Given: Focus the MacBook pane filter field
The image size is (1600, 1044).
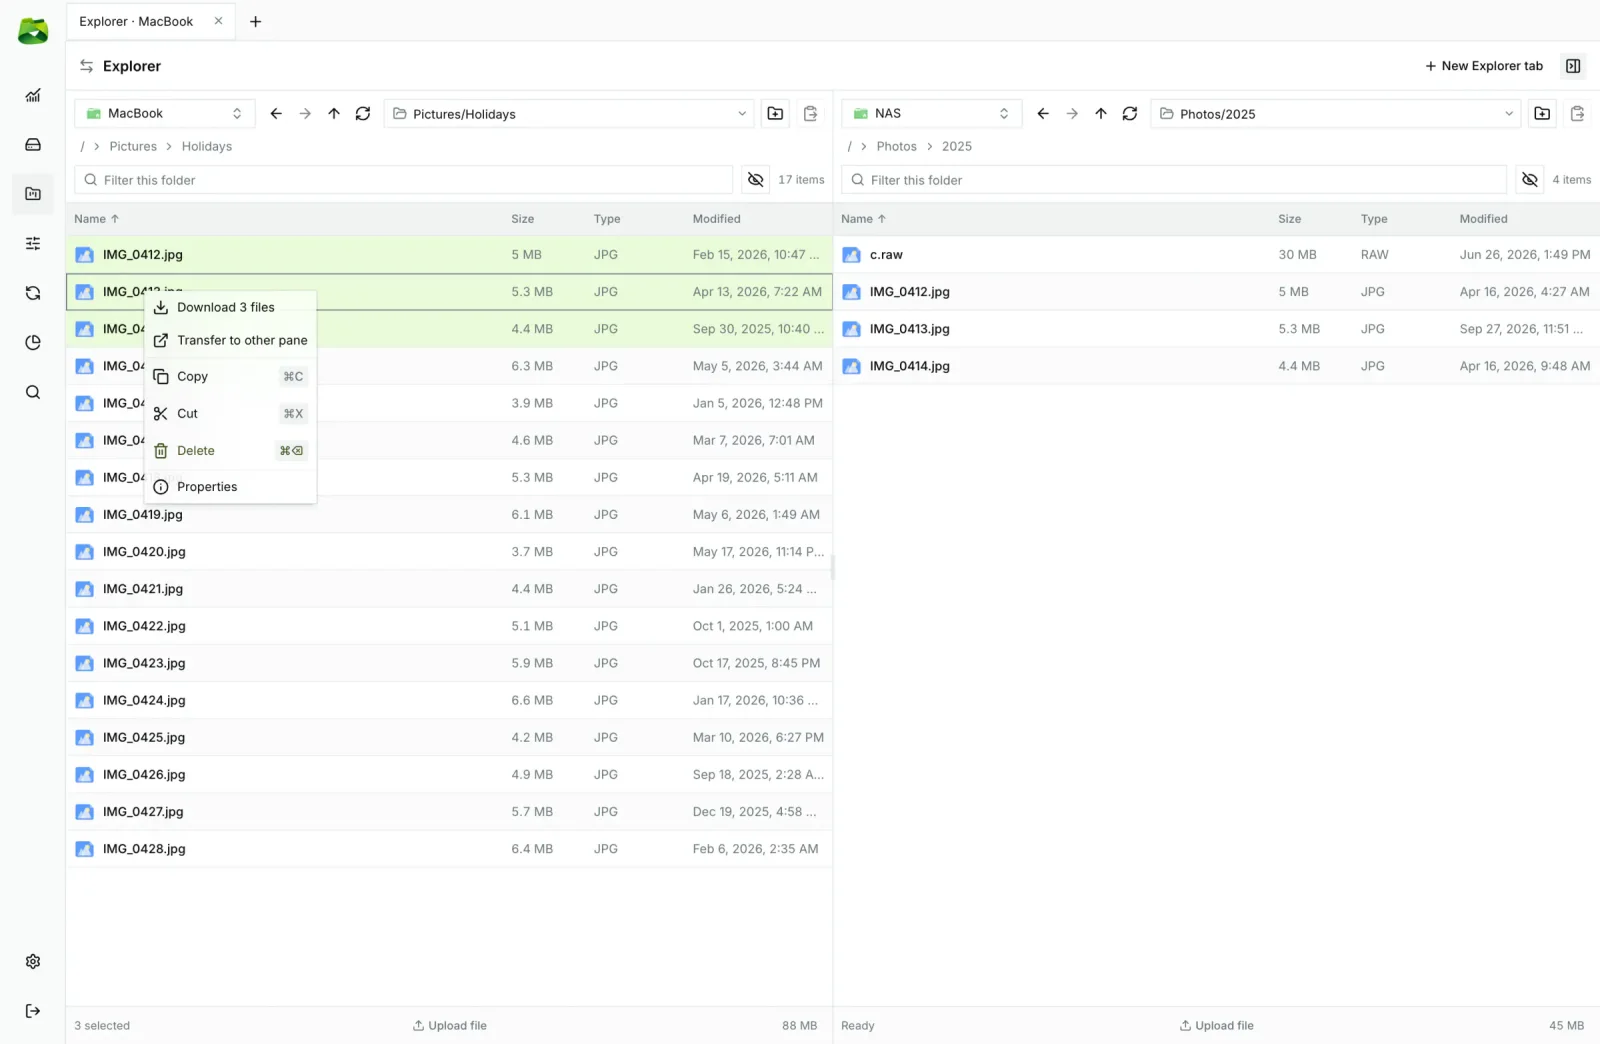Looking at the screenshot, I should click(404, 180).
